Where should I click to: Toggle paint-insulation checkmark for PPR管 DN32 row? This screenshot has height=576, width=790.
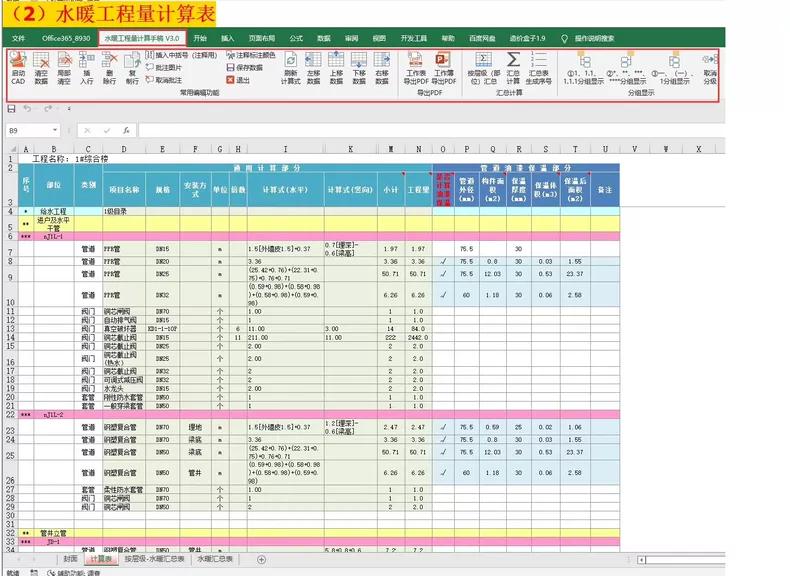click(x=443, y=295)
